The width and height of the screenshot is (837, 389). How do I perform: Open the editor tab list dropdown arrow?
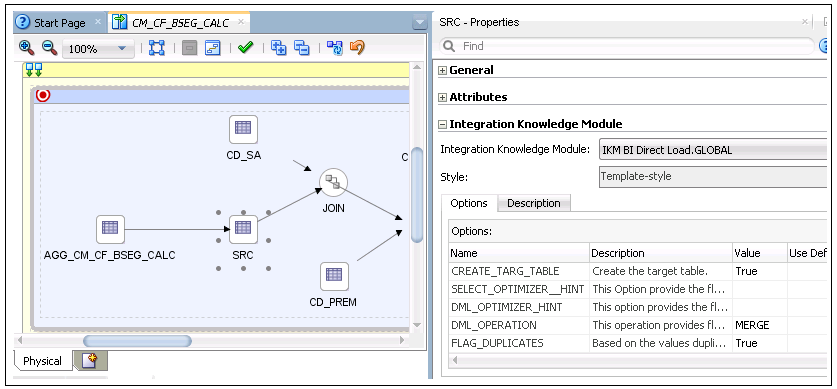[x=420, y=23]
